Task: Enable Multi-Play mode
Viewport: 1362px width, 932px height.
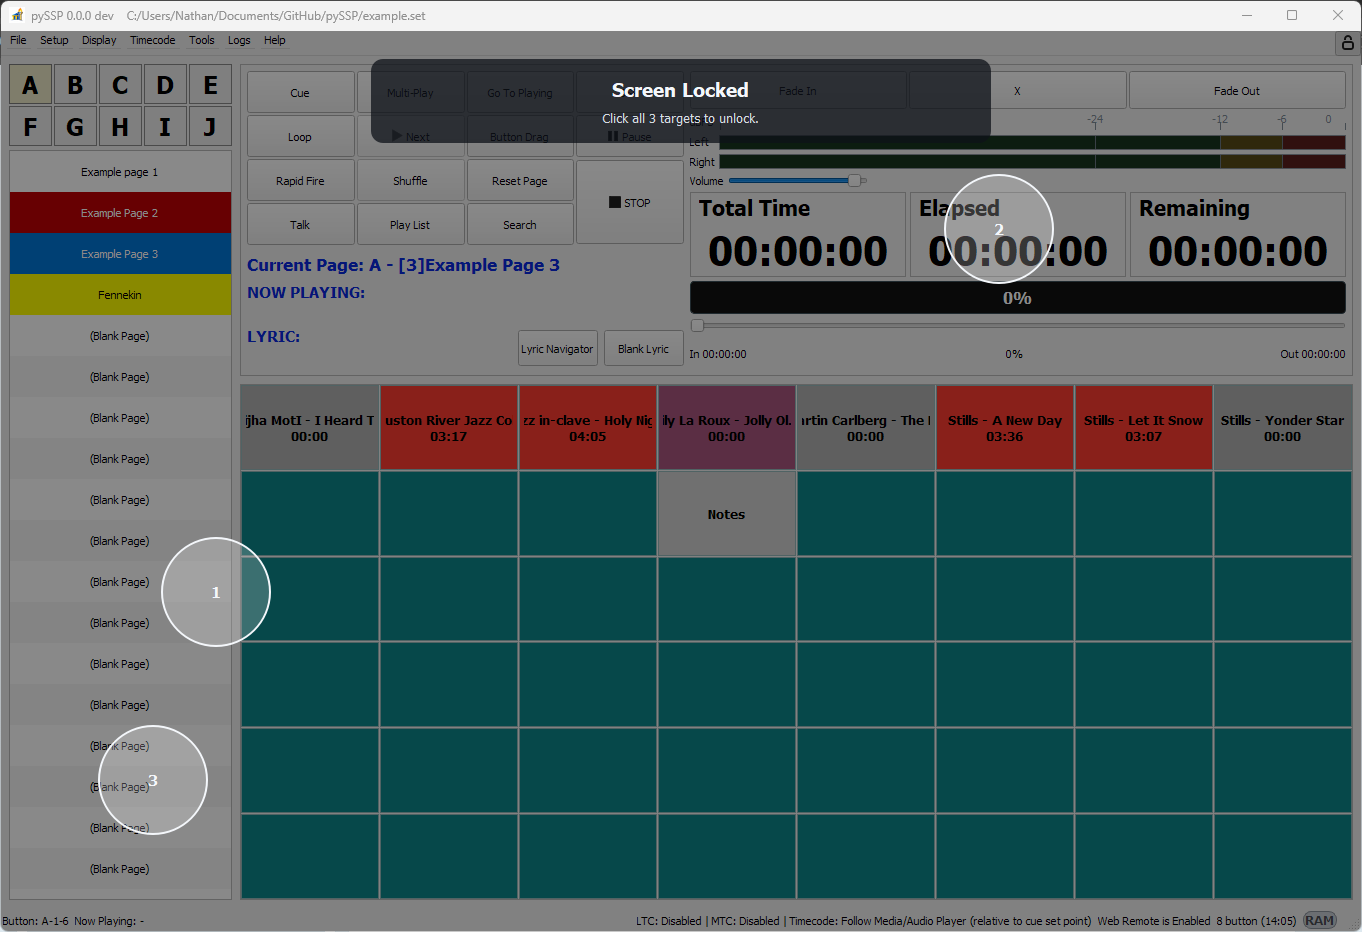Action: (x=410, y=91)
